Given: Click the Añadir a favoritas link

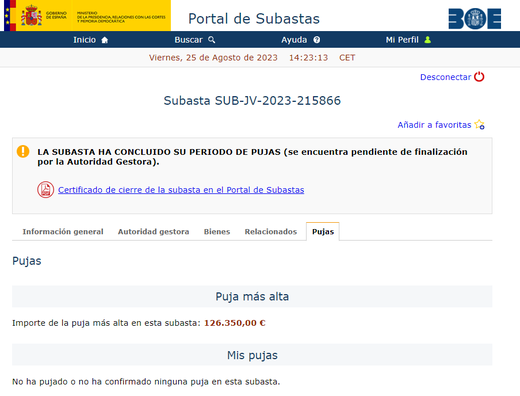Looking at the screenshot, I should [x=434, y=125].
